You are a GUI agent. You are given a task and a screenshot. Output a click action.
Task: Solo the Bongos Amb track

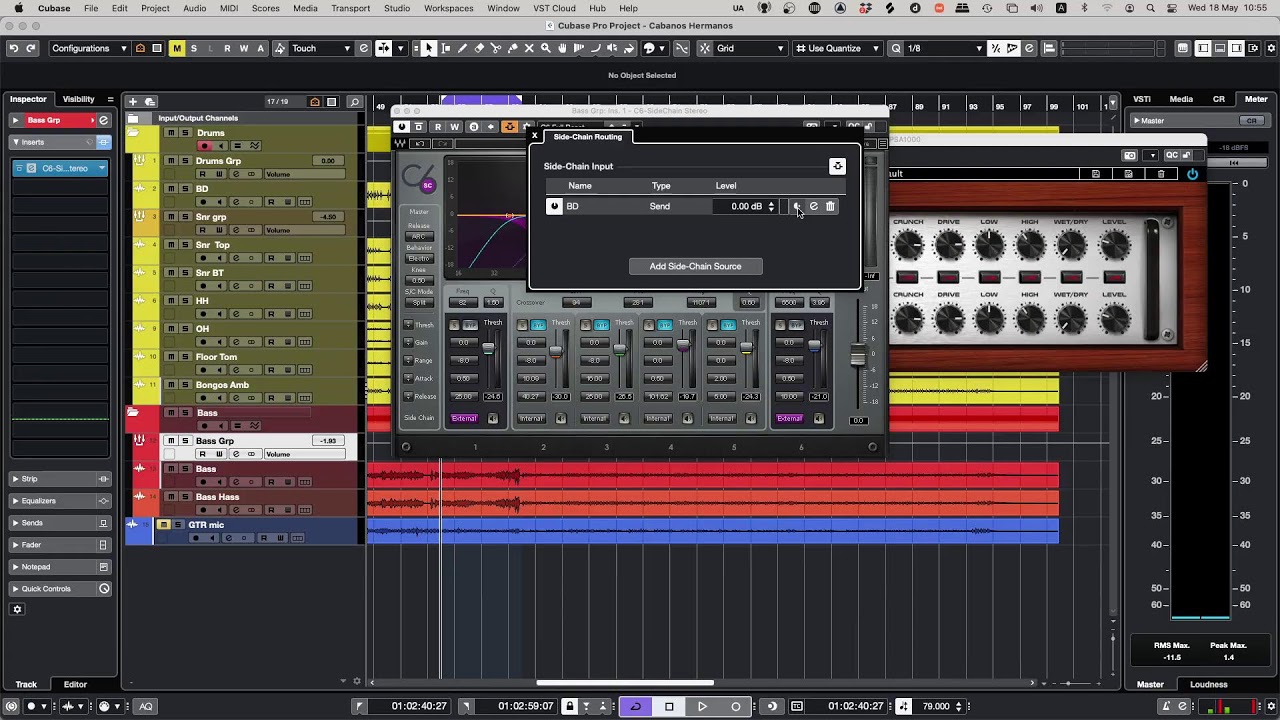click(x=184, y=385)
